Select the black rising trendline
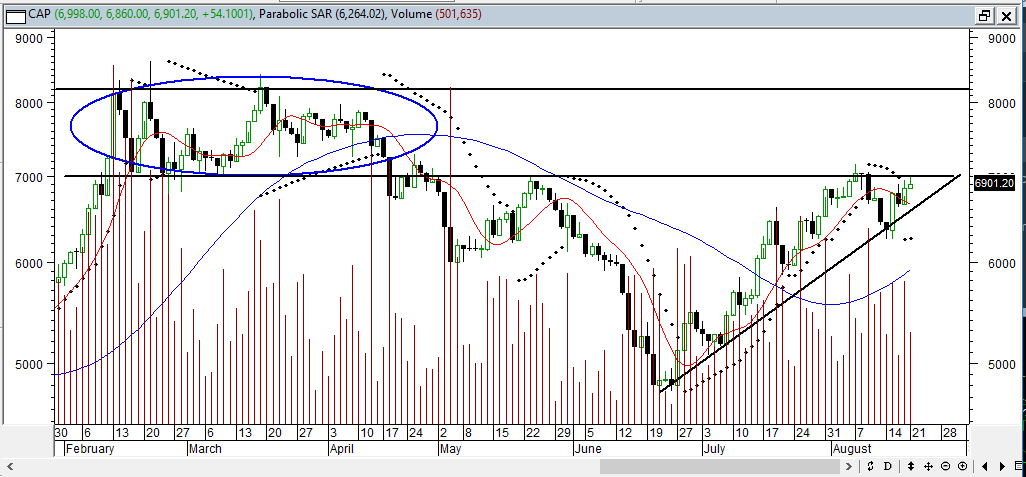This screenshot has width=1026, height=477. pos(810,283)
